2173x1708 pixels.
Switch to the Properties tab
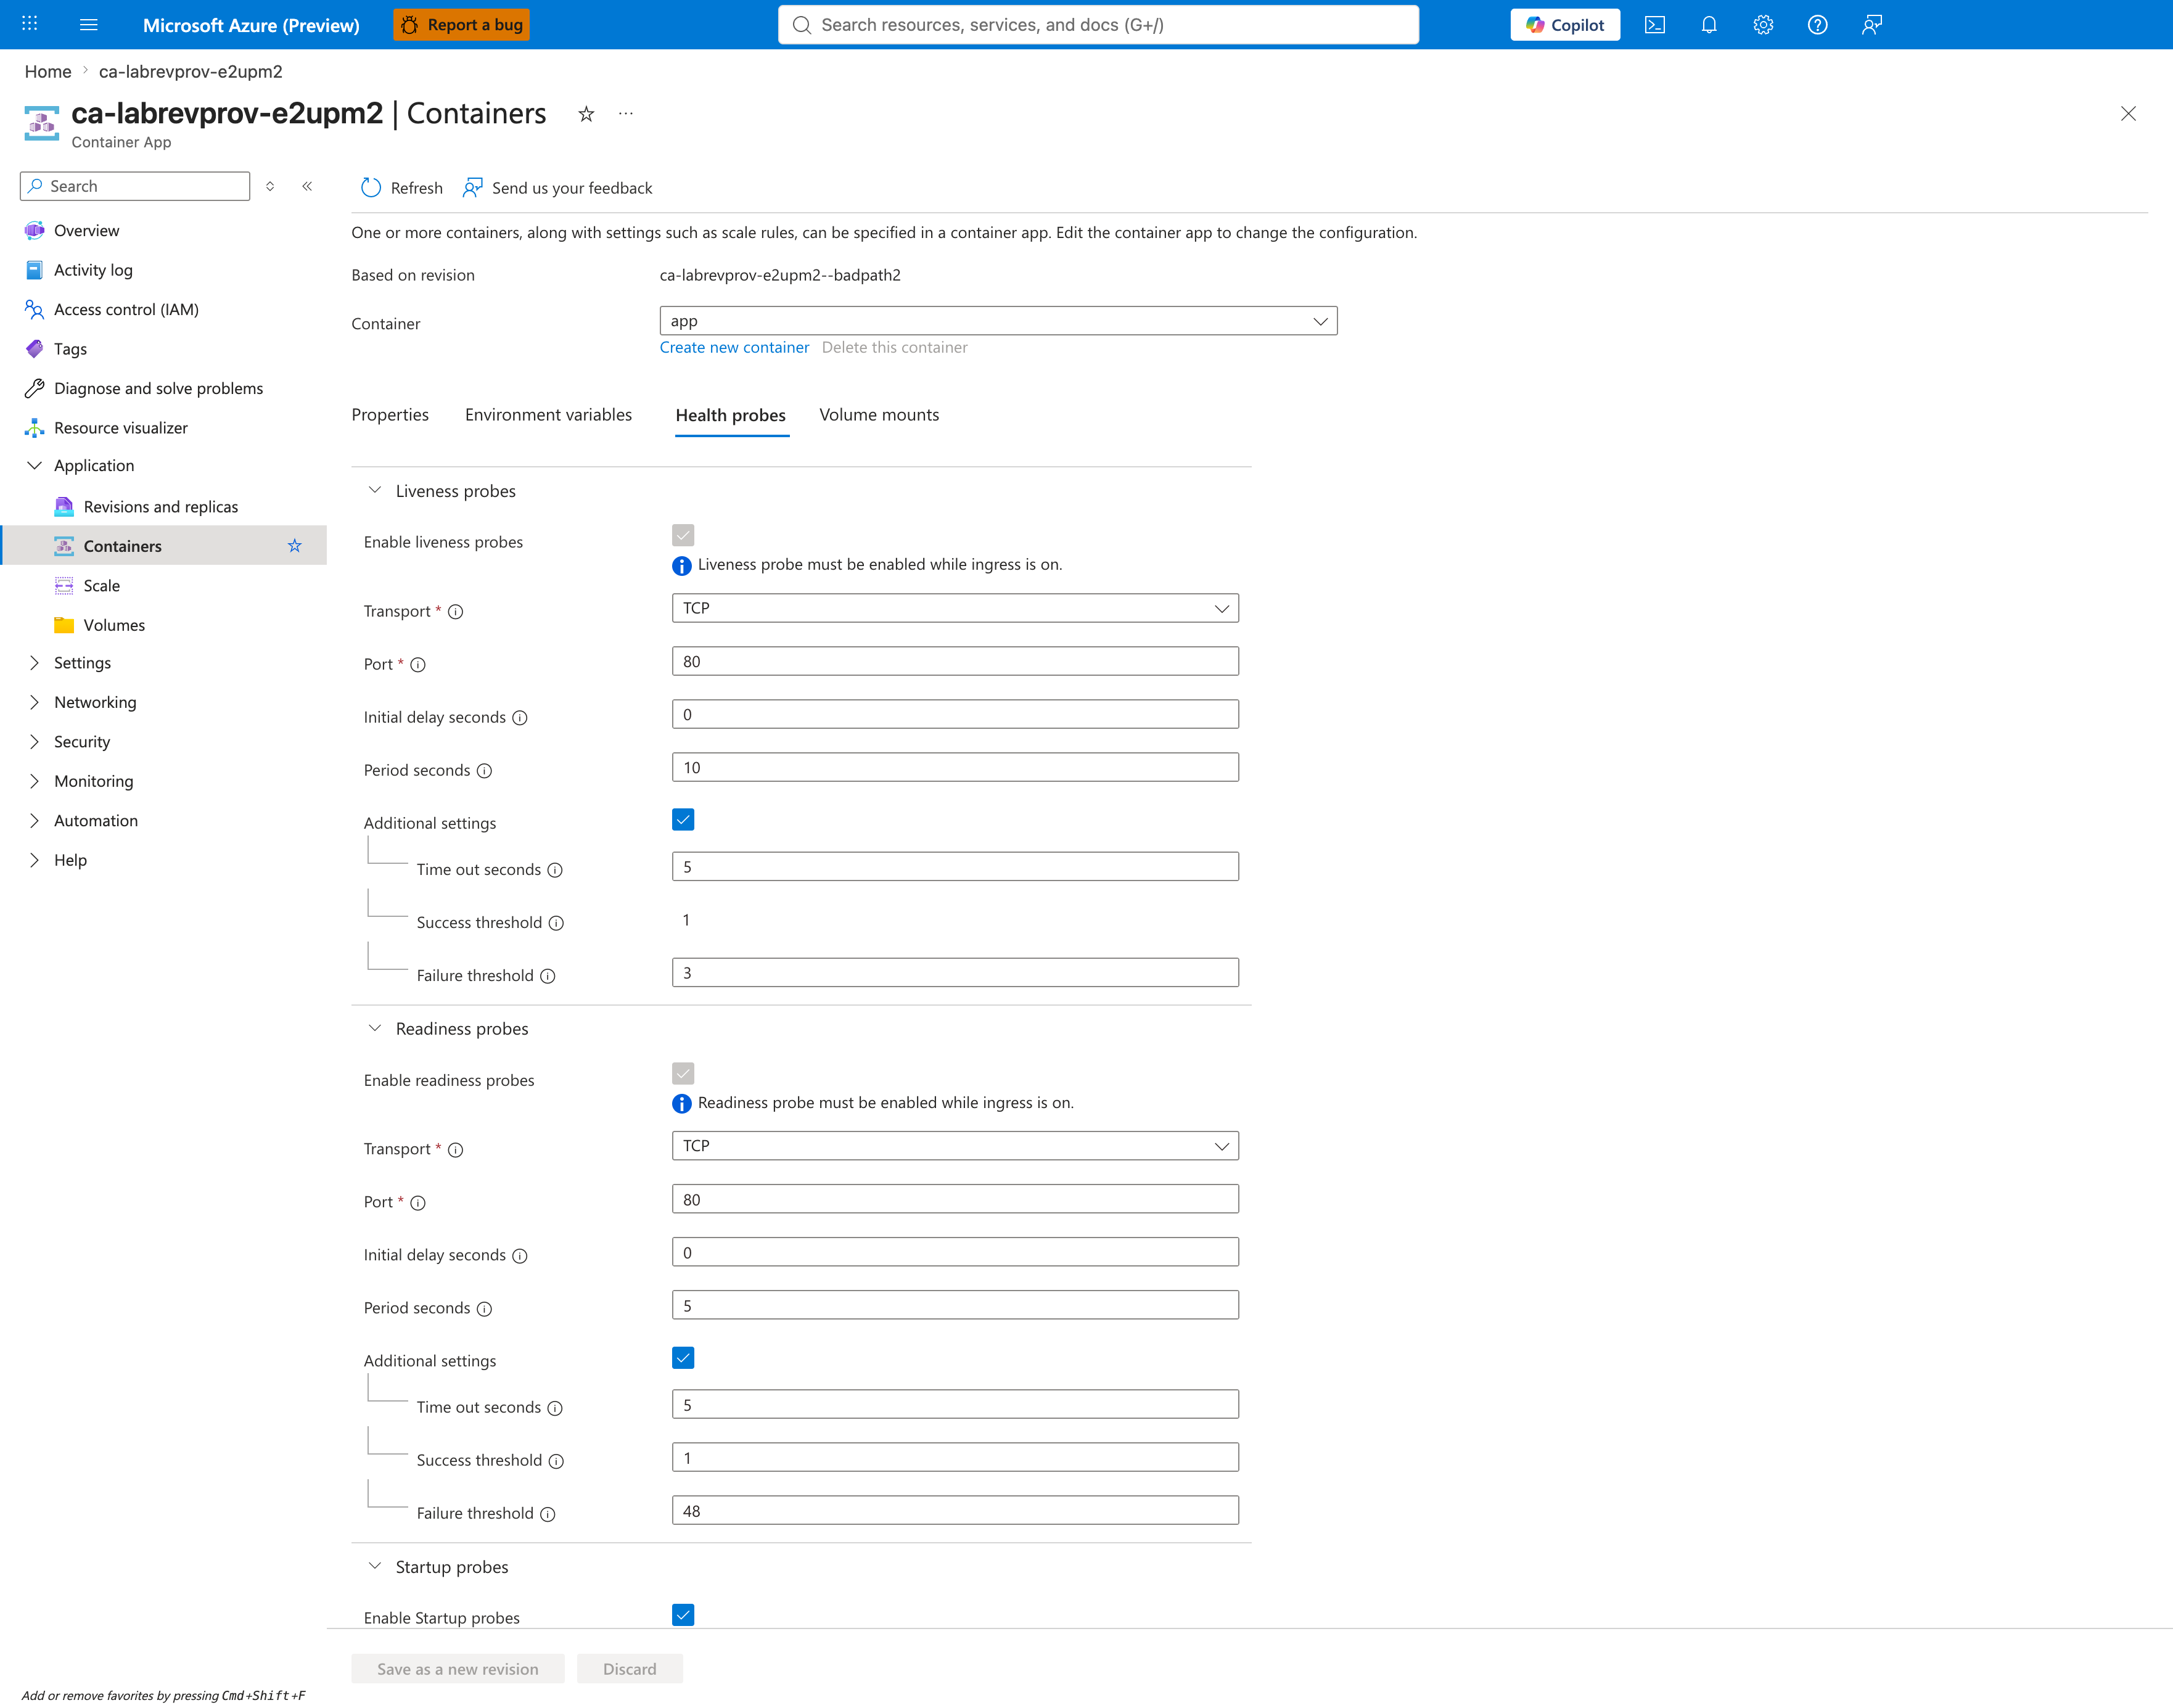[x=390, y=415]
